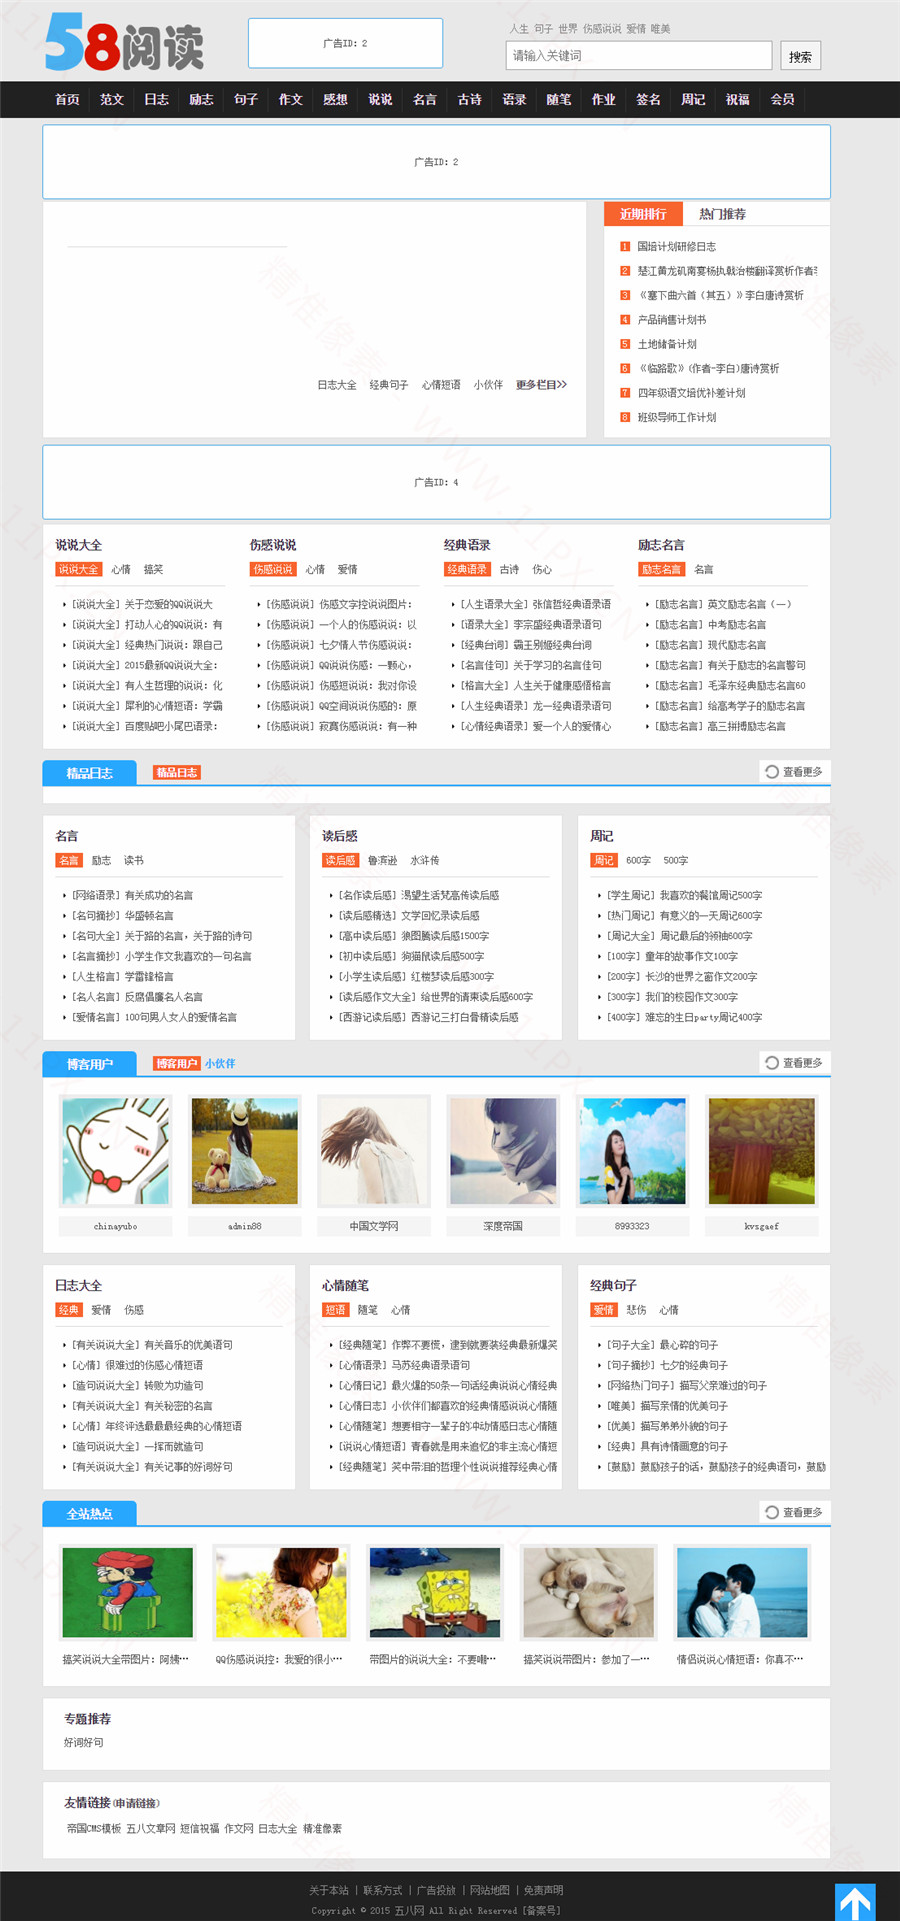
Task: Click 联系方式 in the footer
Action: pyautogui.click(x=382, y=1890)
